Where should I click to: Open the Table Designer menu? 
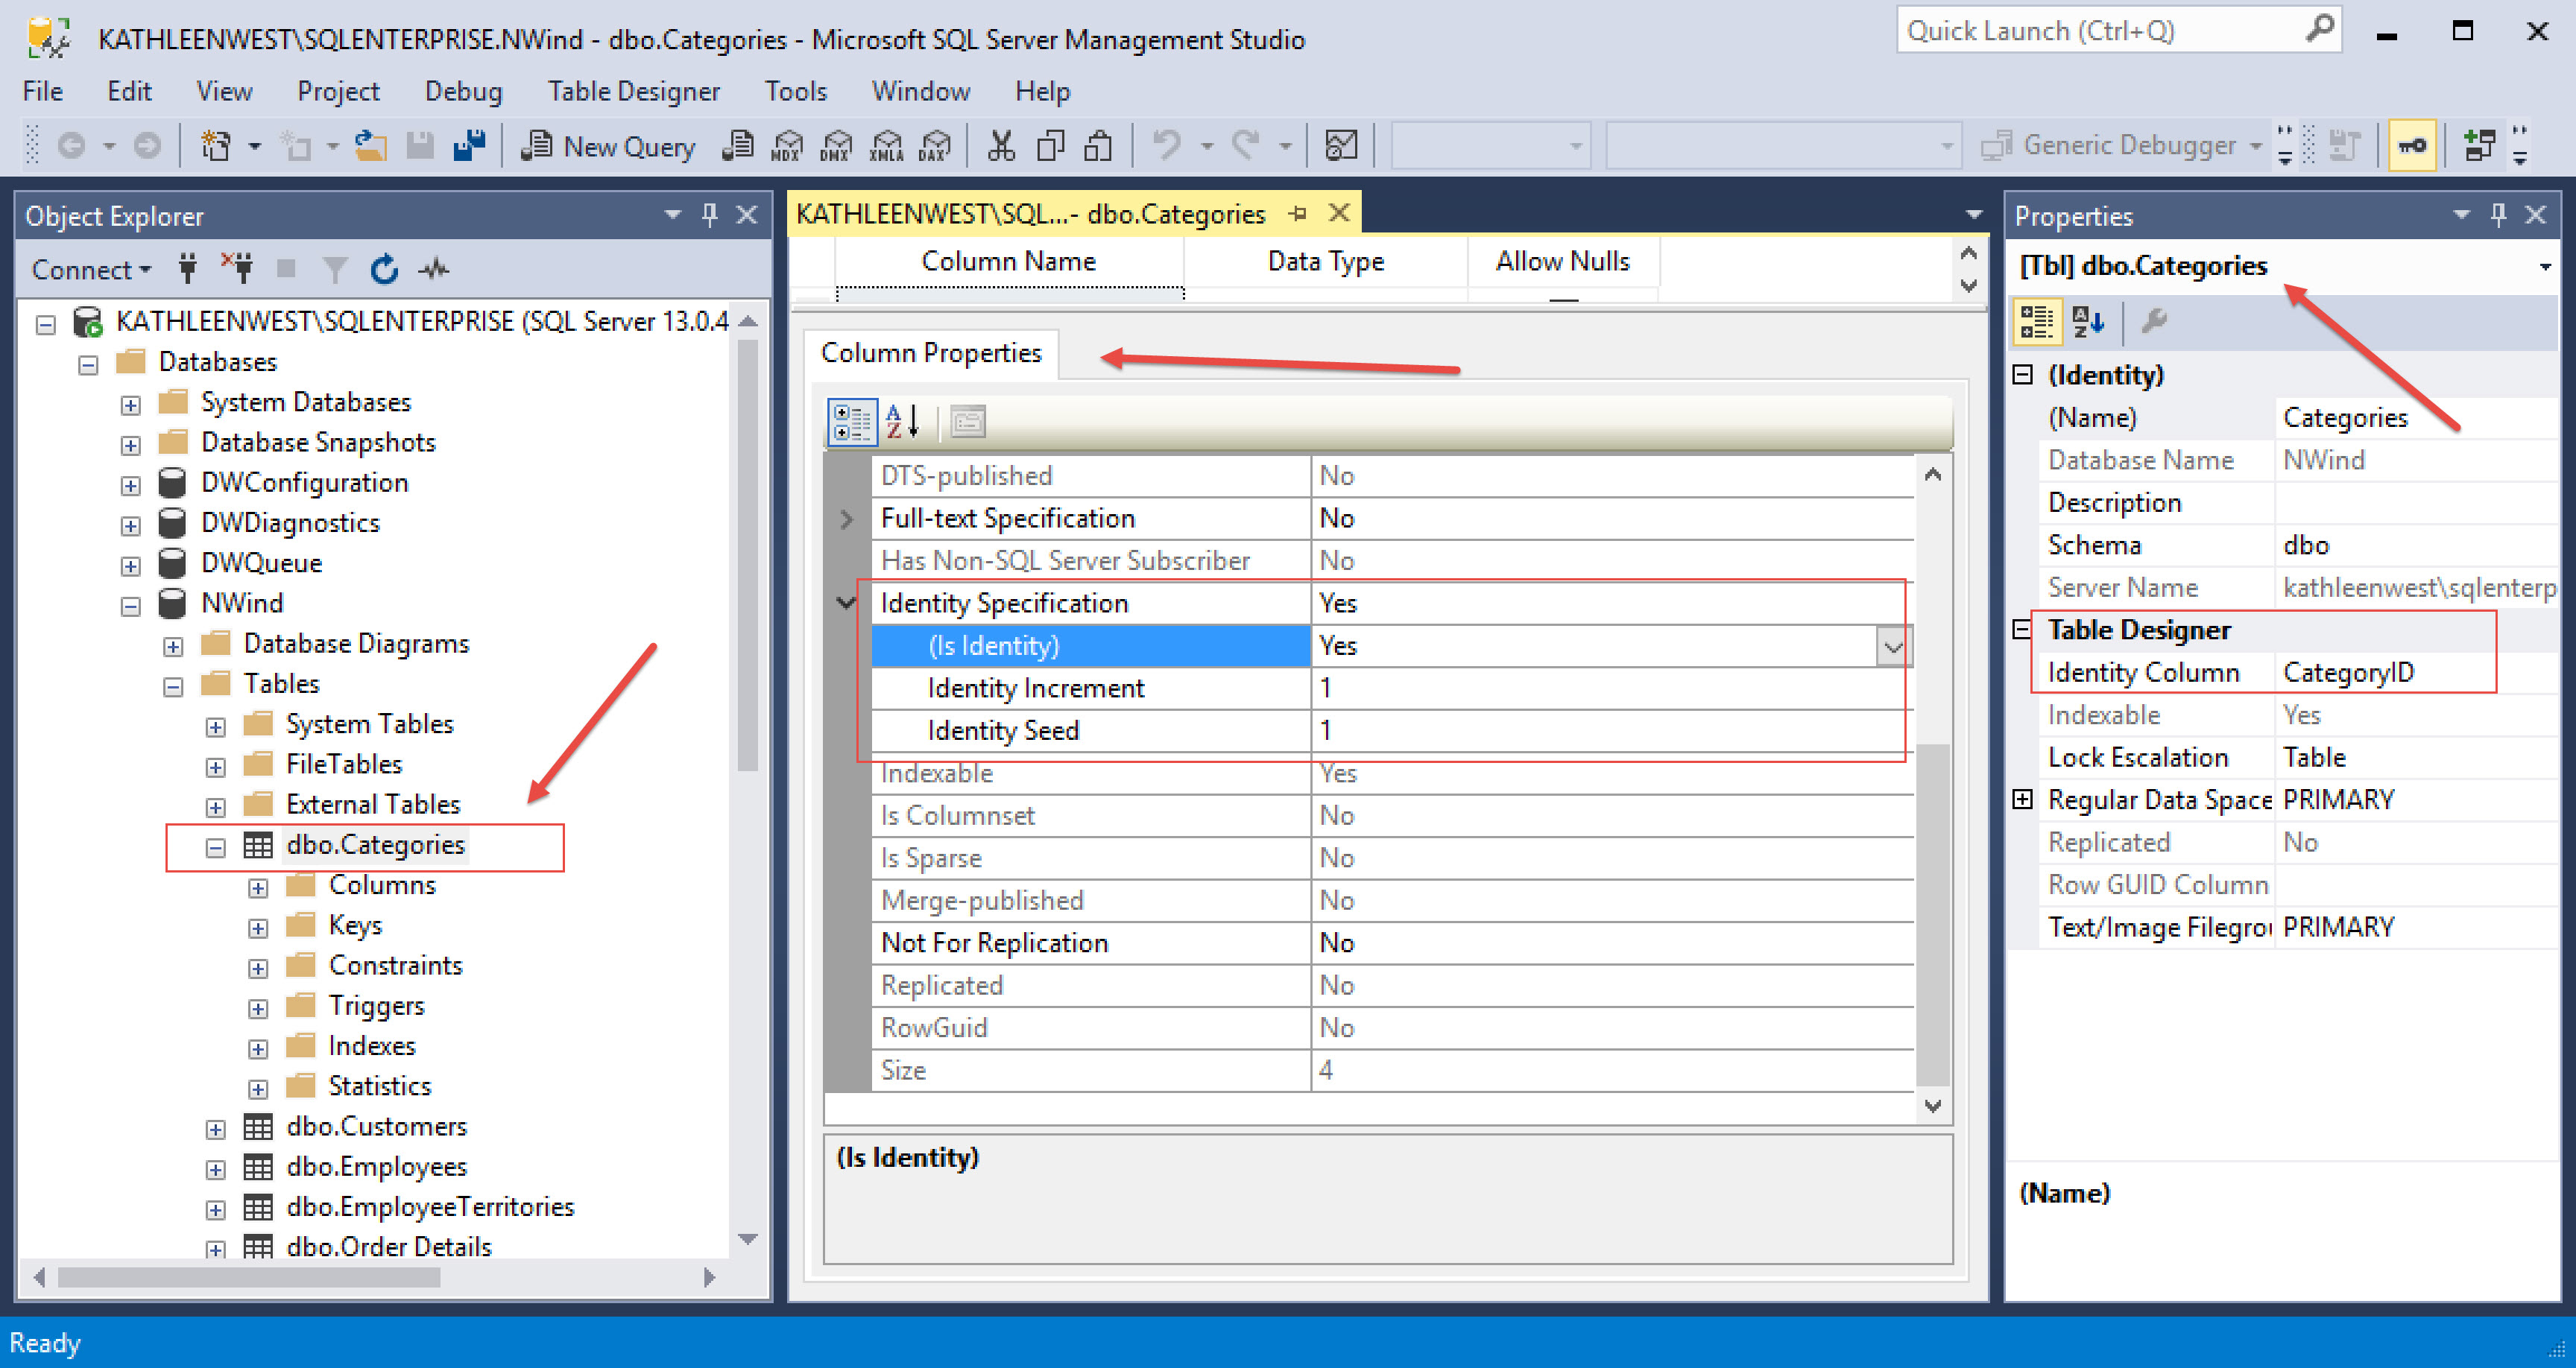[633, 91]
